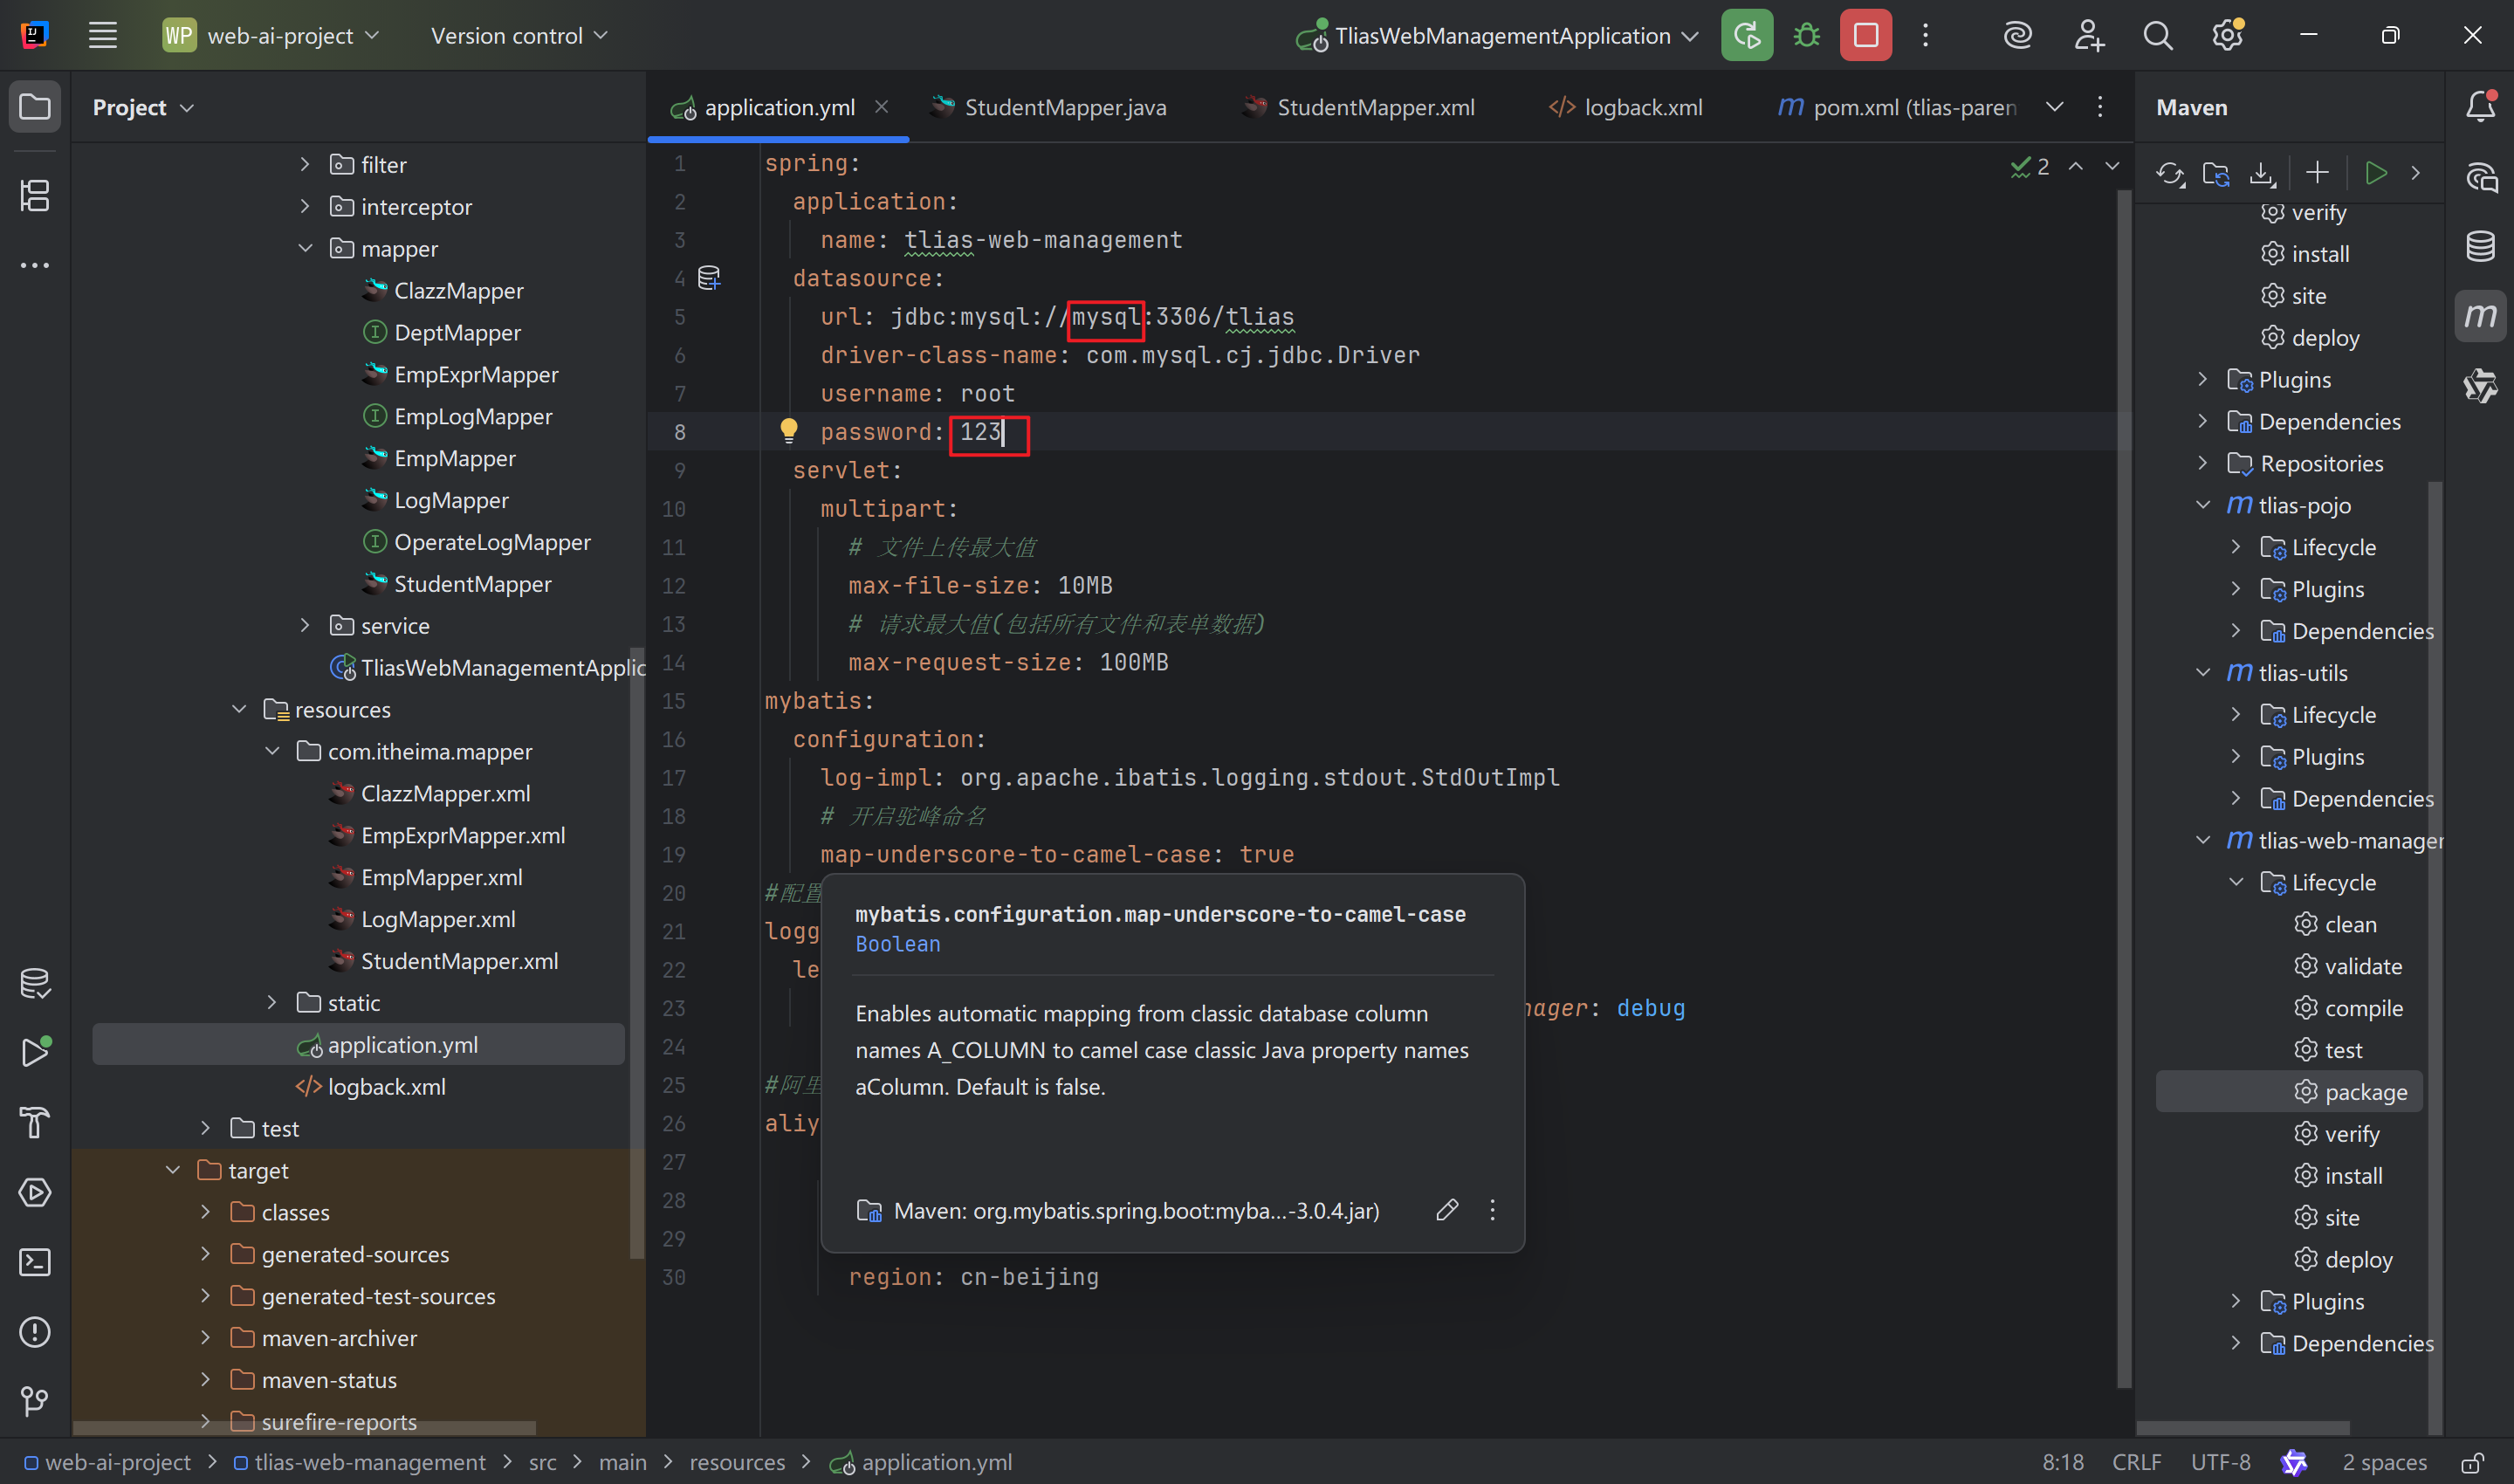This screenshot has height=1484, width=2514.
Task: Click the UTF-8 encoding in status bar
Action: point(2220,1463)
